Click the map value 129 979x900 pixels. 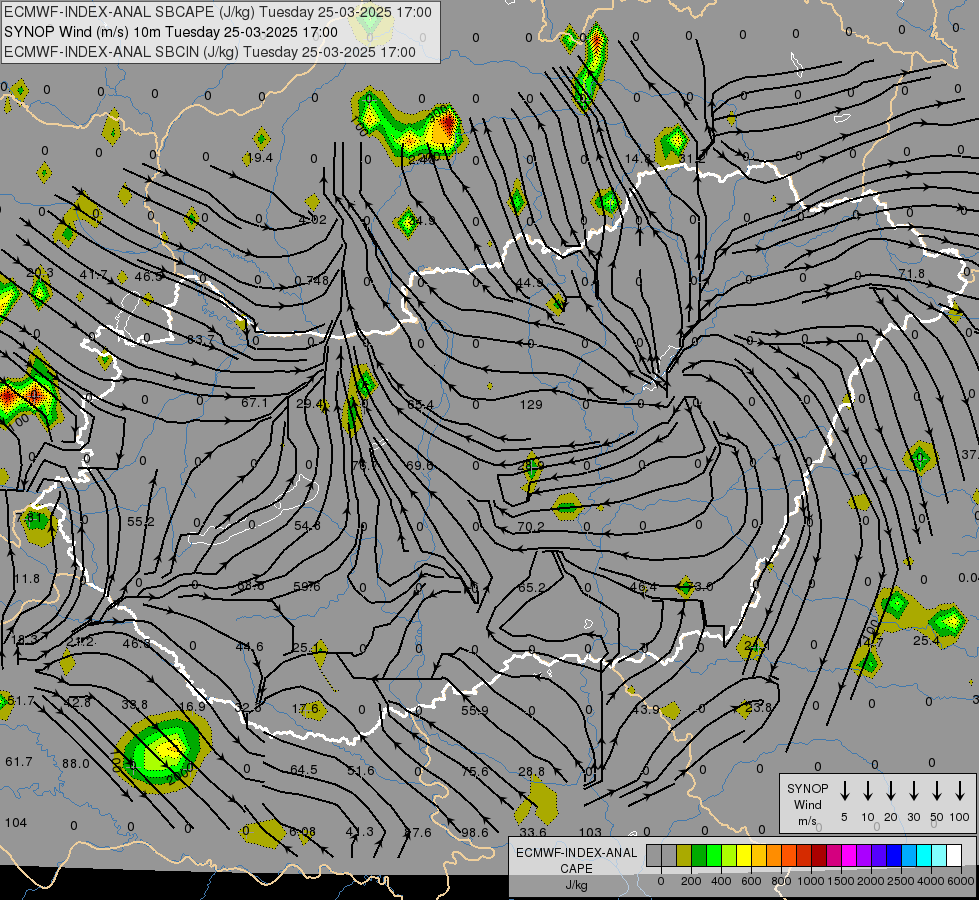(531, 405)
